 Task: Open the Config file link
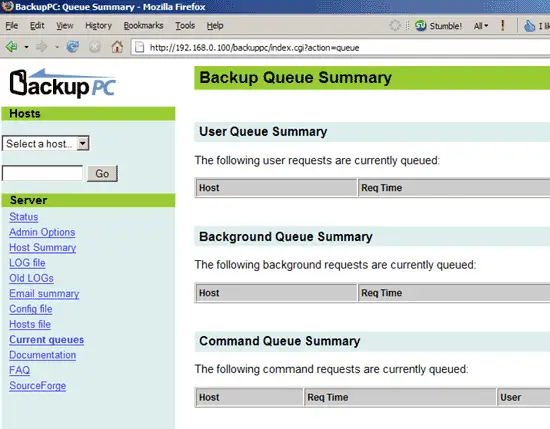(31, 309)
